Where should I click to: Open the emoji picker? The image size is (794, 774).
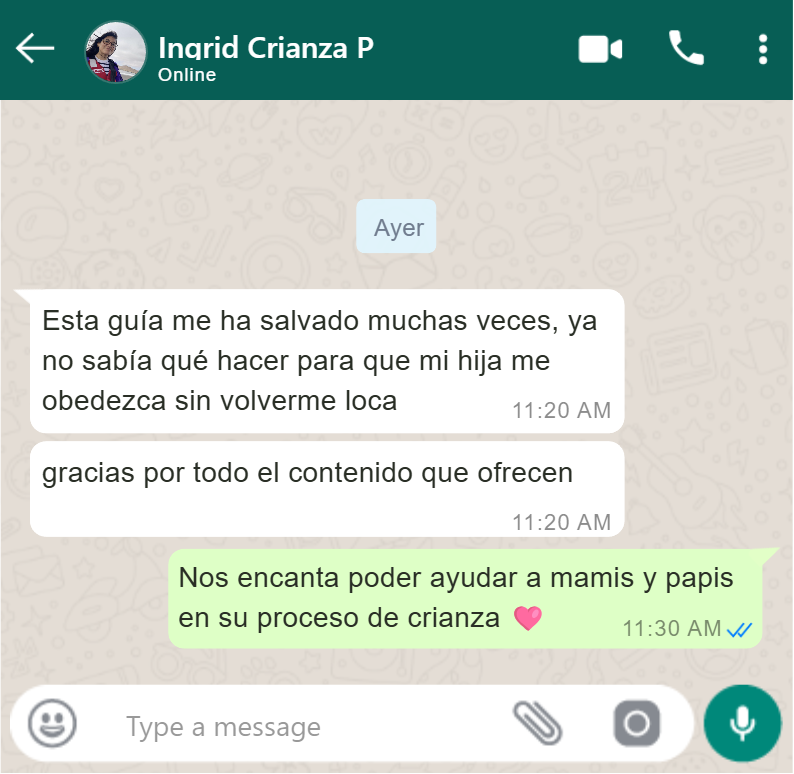click(x=52, y=723)
